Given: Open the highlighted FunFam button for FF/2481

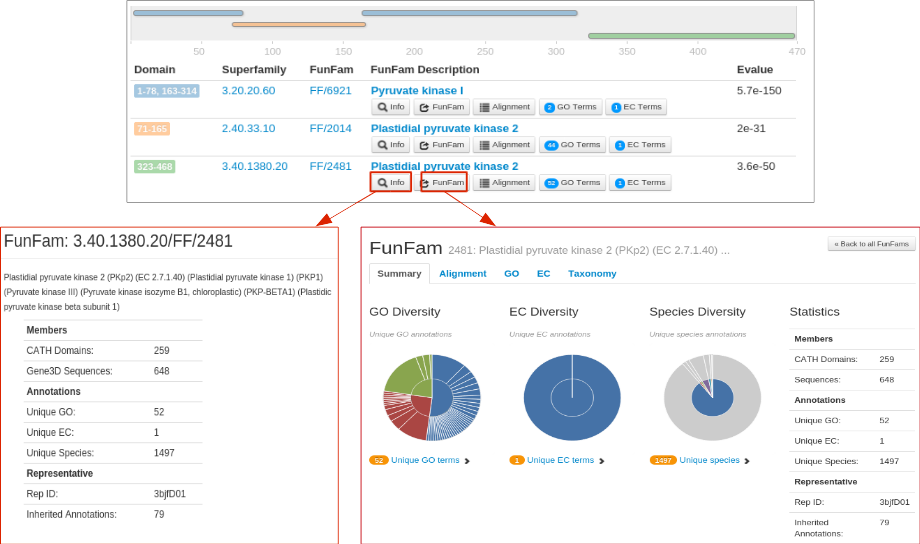Looking at the screenshot, I should pyautogui.click(x=443, y=183).
